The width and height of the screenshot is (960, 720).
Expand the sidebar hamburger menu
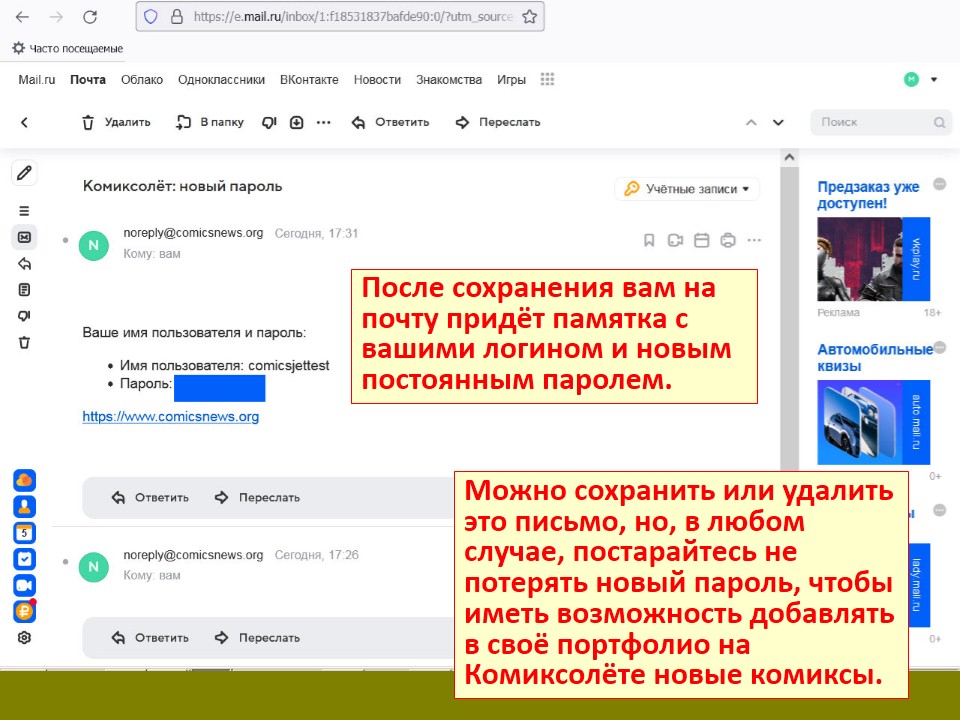point(24,211)
